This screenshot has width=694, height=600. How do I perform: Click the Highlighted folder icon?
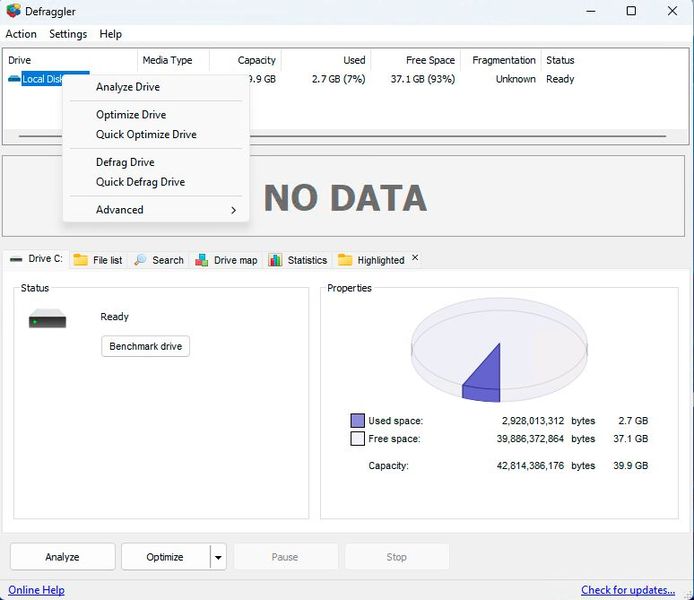click(x=345, y=260)
